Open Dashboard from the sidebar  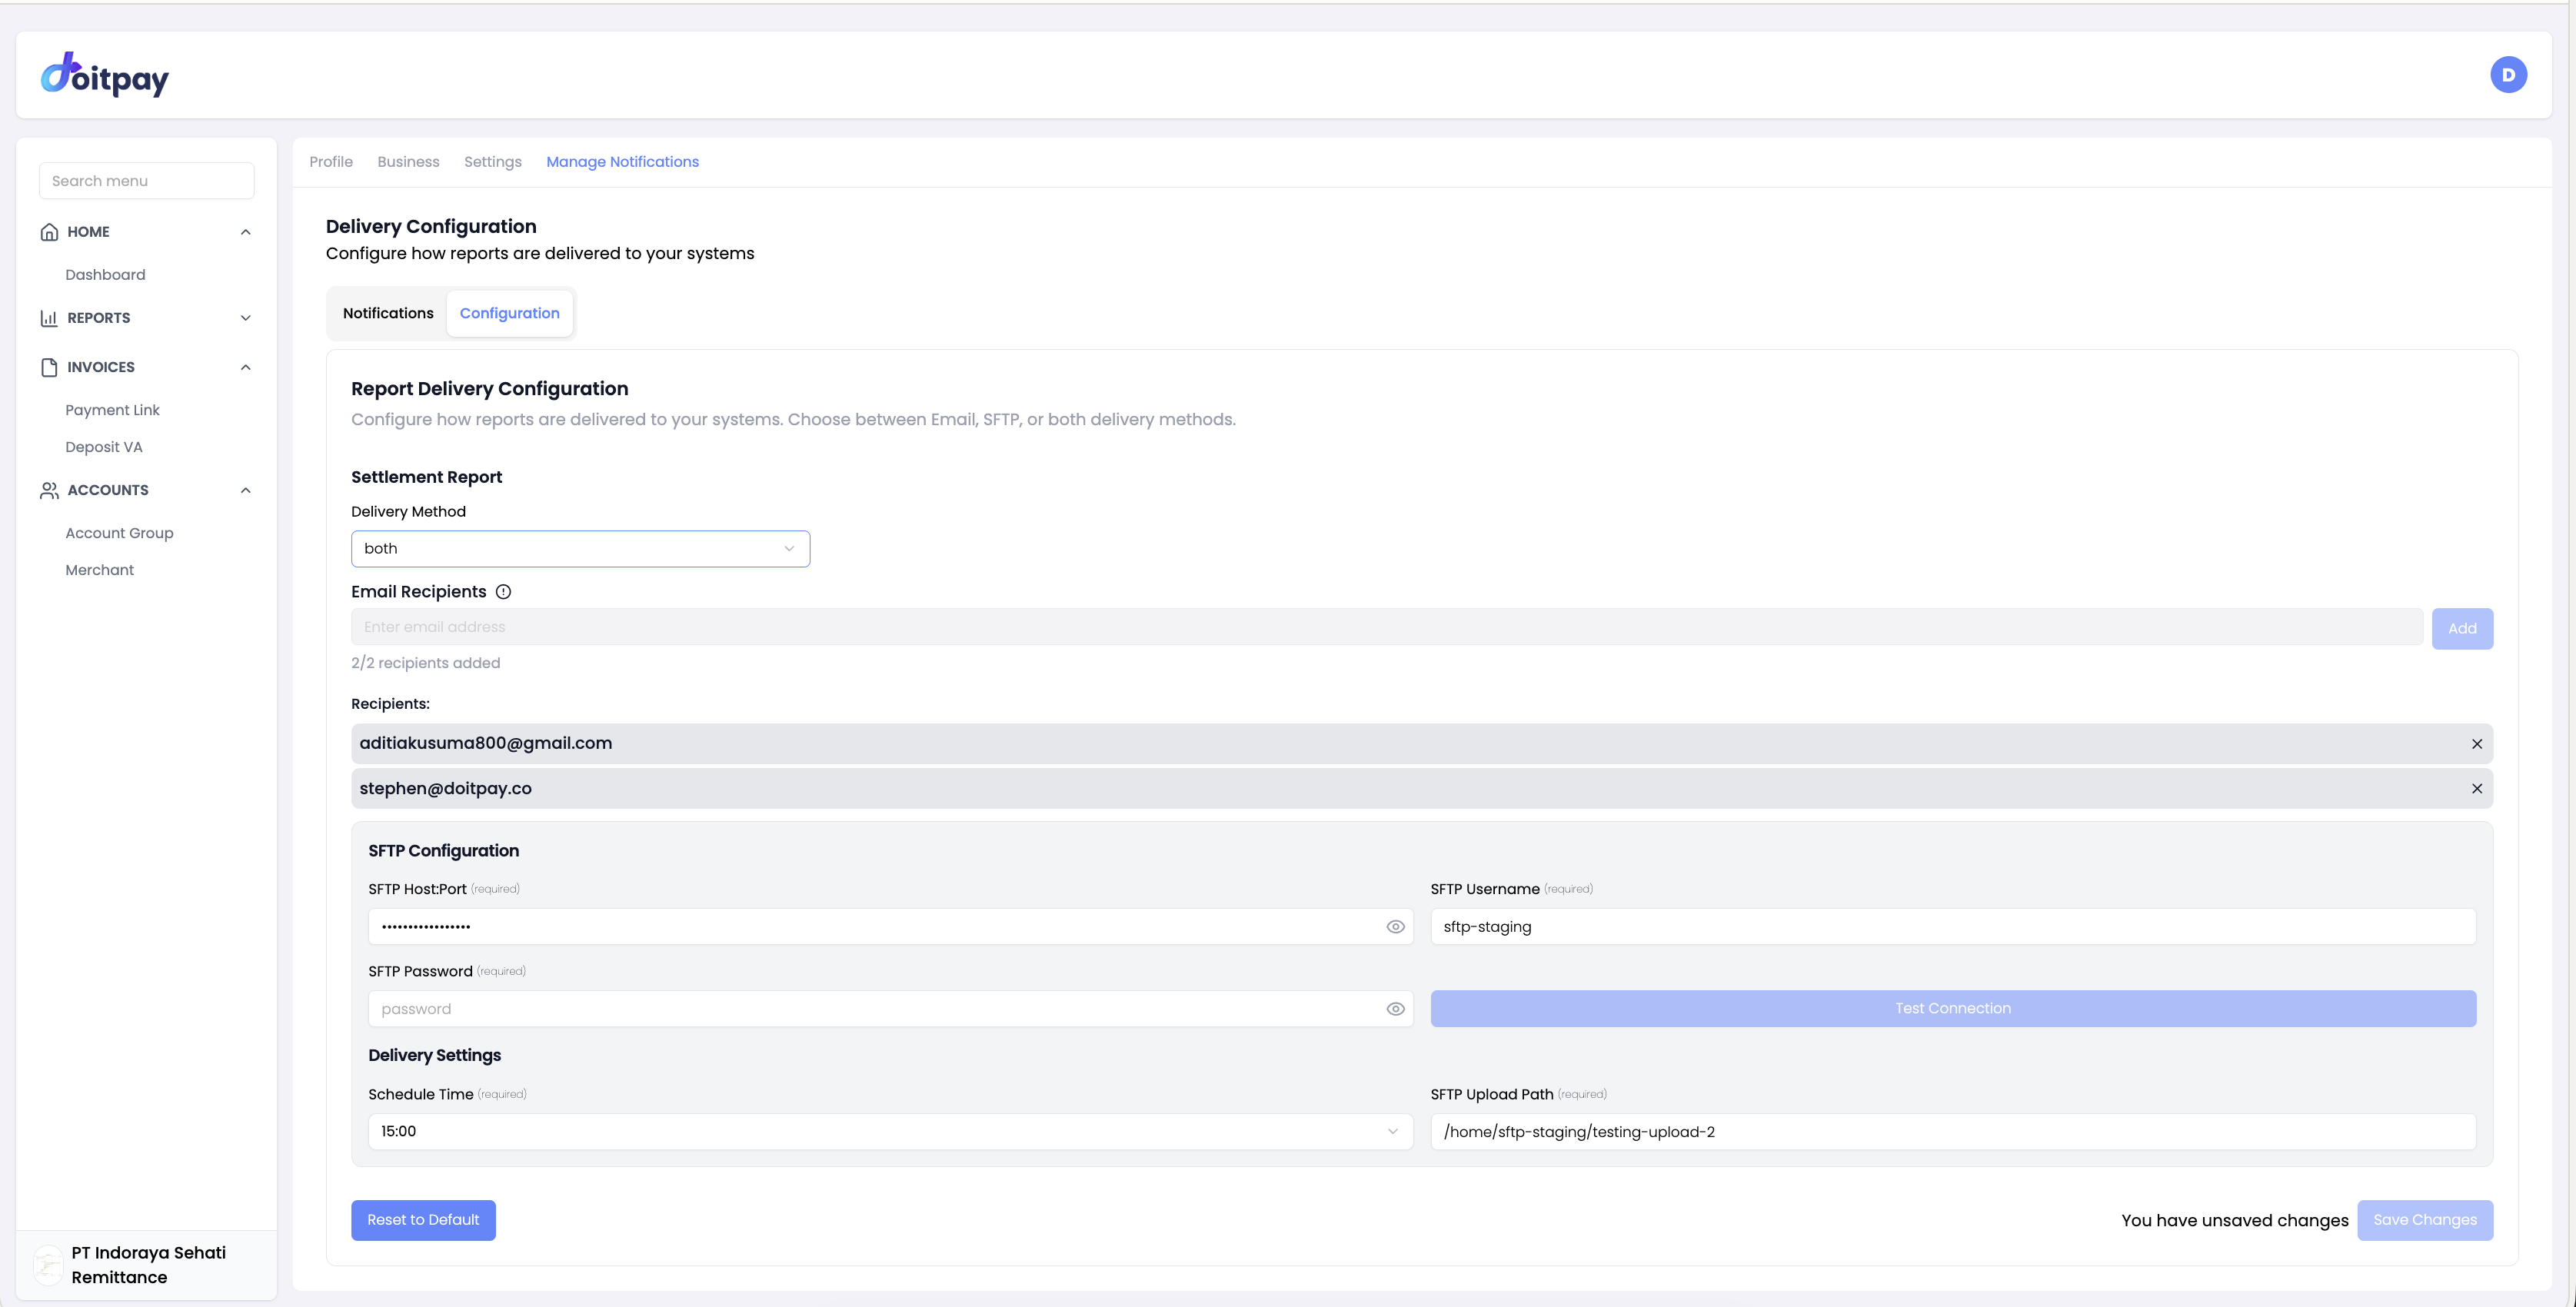[x=105, y=275]
